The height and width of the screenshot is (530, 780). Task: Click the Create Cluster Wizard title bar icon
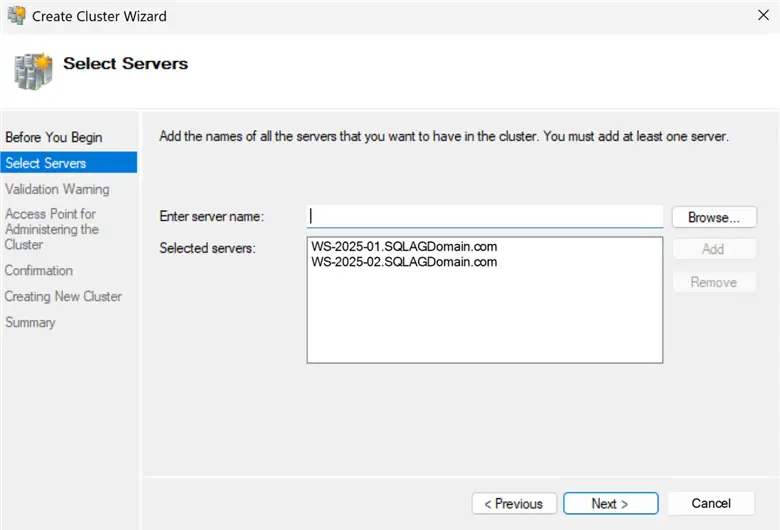[16, 16]
